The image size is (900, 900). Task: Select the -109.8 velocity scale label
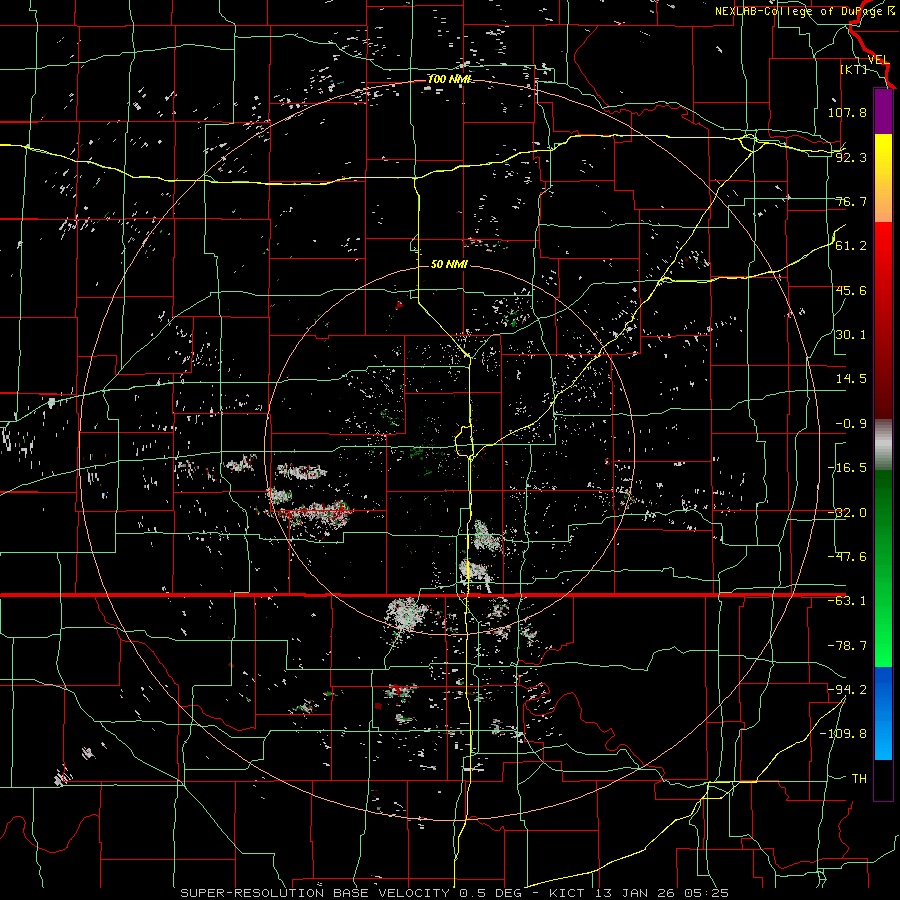coord(844,734)
